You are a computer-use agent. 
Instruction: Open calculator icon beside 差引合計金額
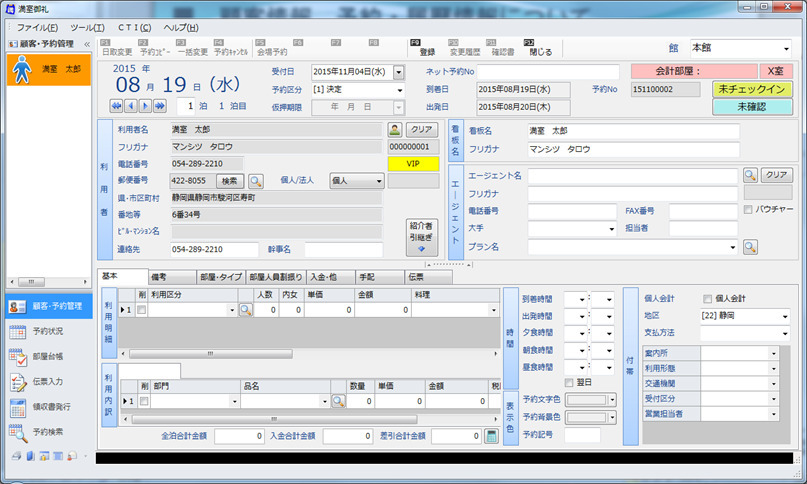point(492,436)
